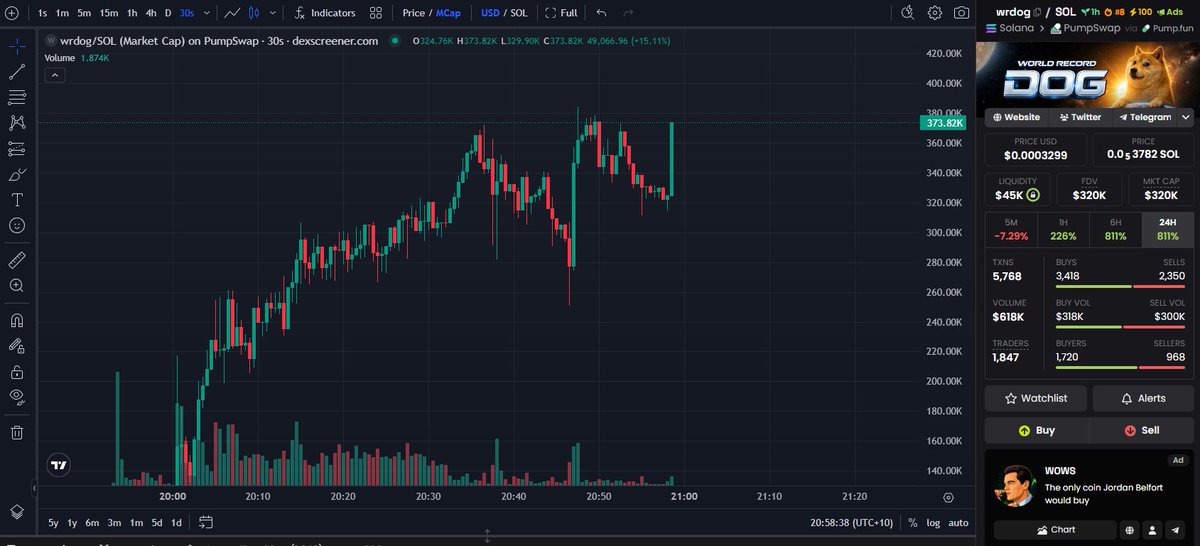Select the text annotation tool
Viewport: 1200px width, 546px height.
click(17, 200)
